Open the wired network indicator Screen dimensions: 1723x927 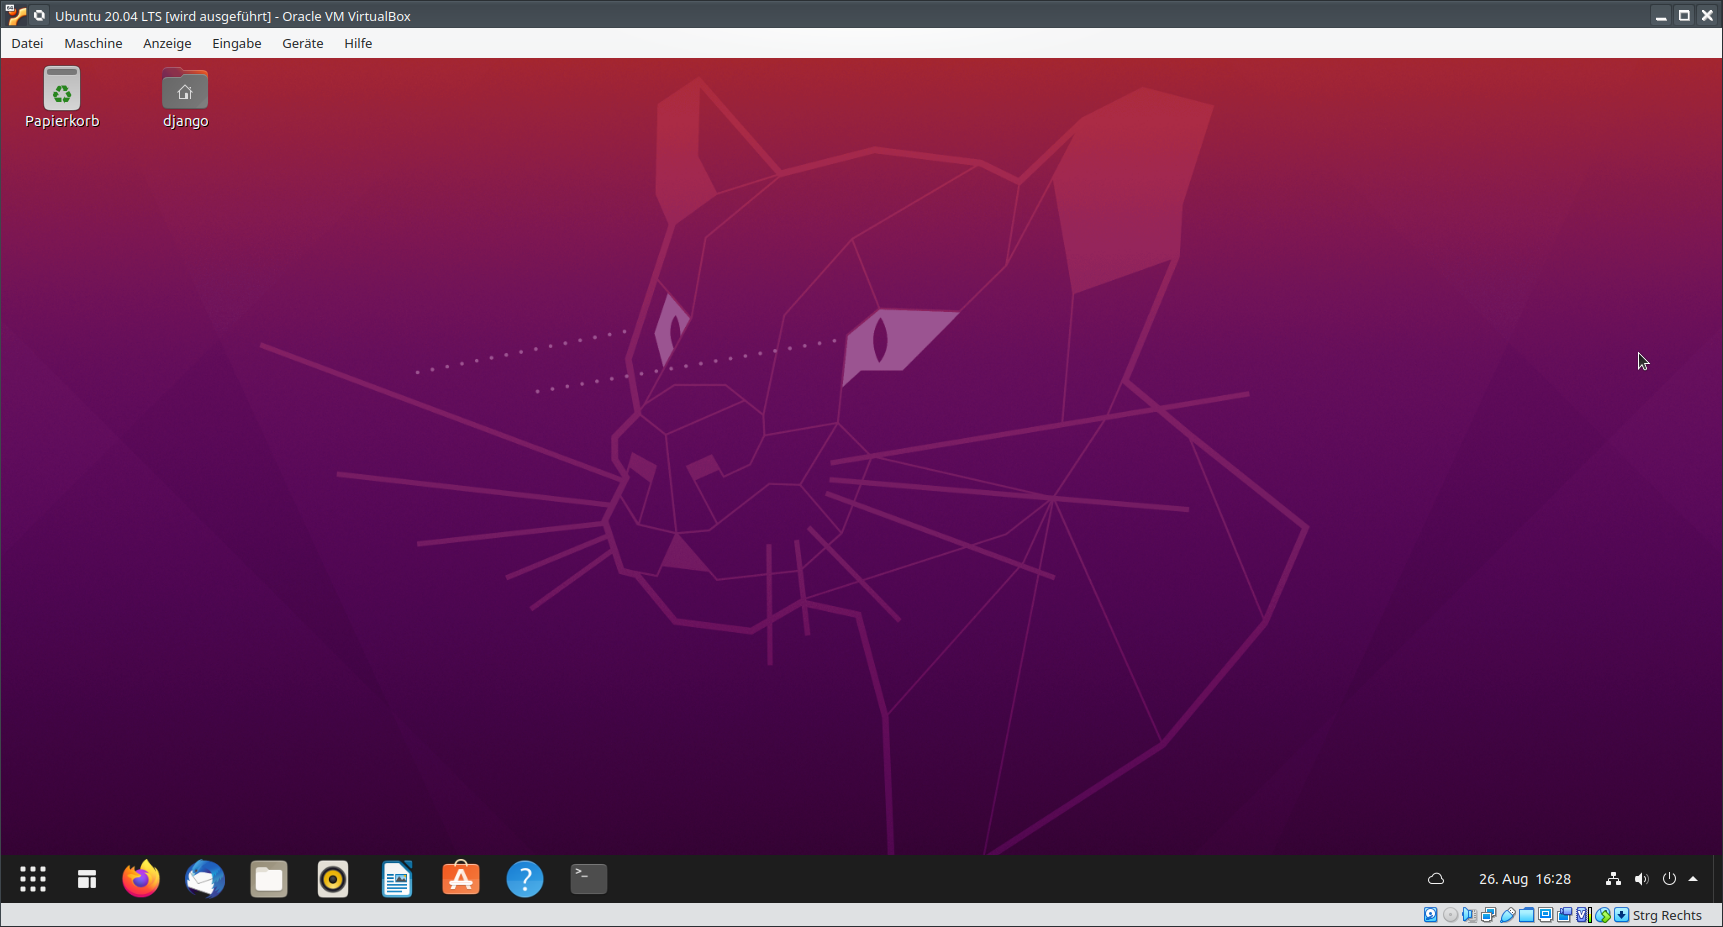tap(1613, 879)
